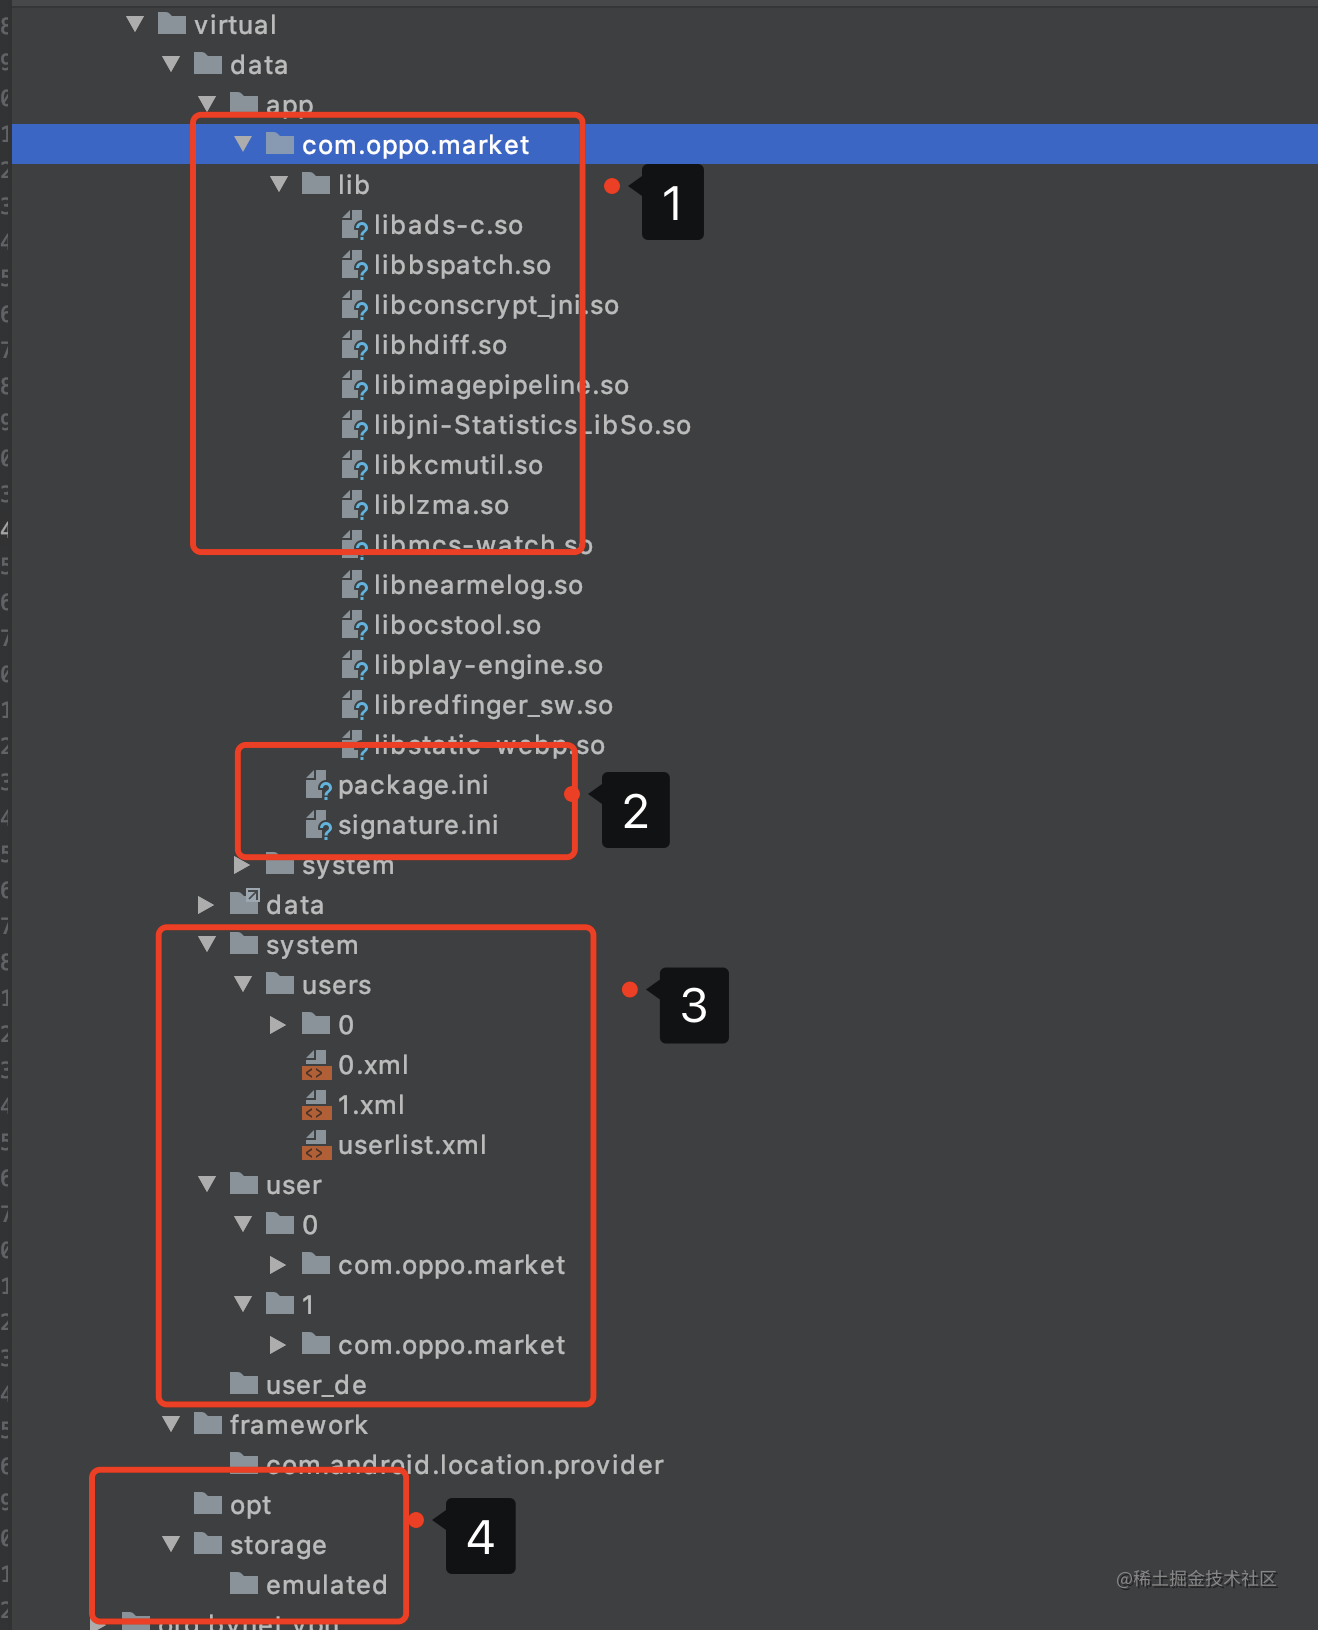Select the libkcmutil.so file name
Image resolution: width=1318 pixels, height=1630 pixels.
[458, 465]
